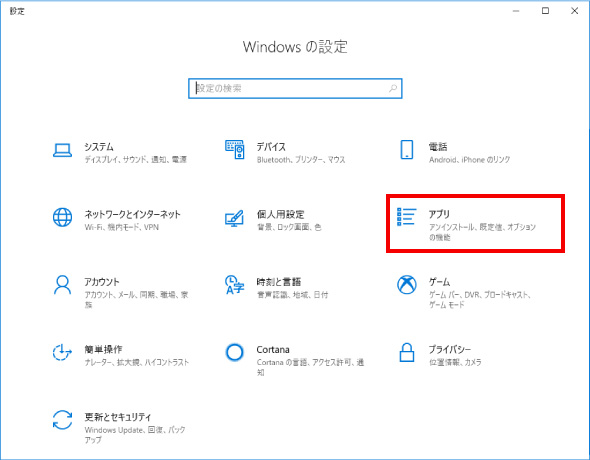
Task: Select the プライバシー padlock icon
Action: coord(407,352)
